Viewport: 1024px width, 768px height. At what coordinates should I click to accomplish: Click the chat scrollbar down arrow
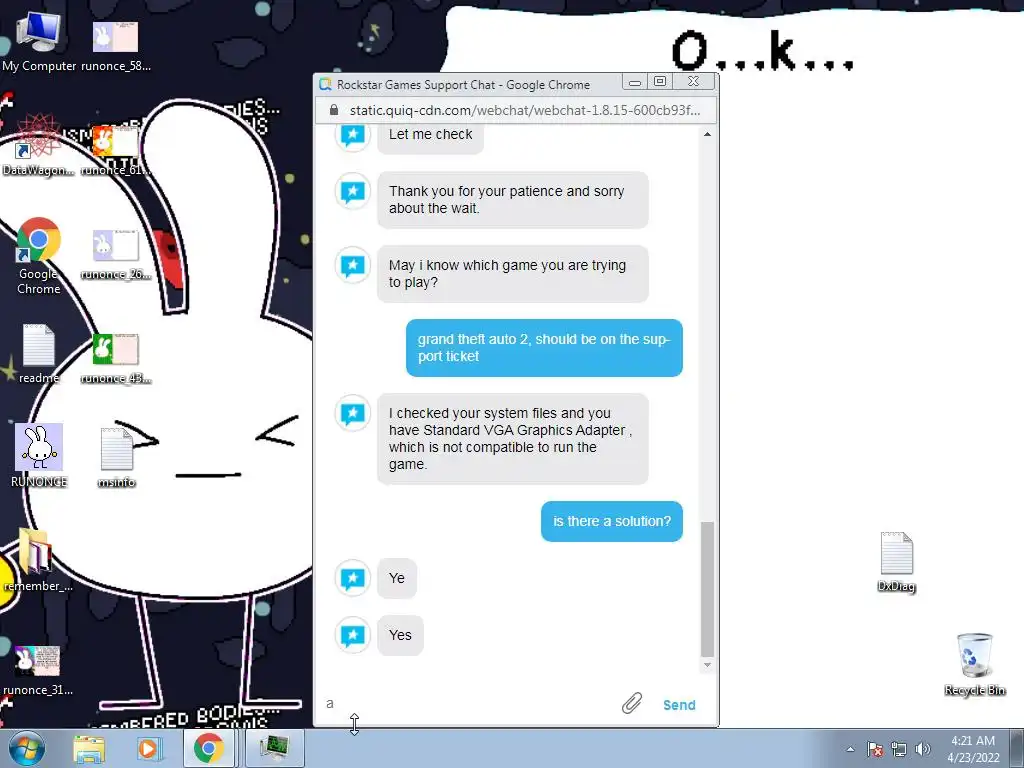[x=707, y=665]
